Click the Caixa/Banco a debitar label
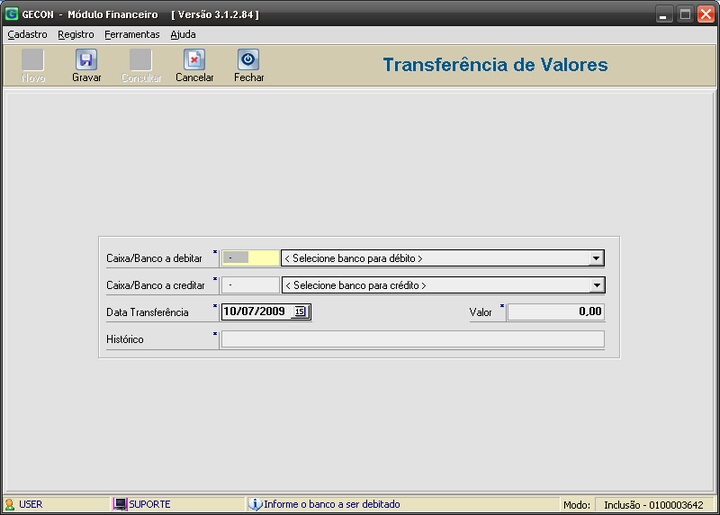This screenshot has height=515, width=720. click(154, 258)
